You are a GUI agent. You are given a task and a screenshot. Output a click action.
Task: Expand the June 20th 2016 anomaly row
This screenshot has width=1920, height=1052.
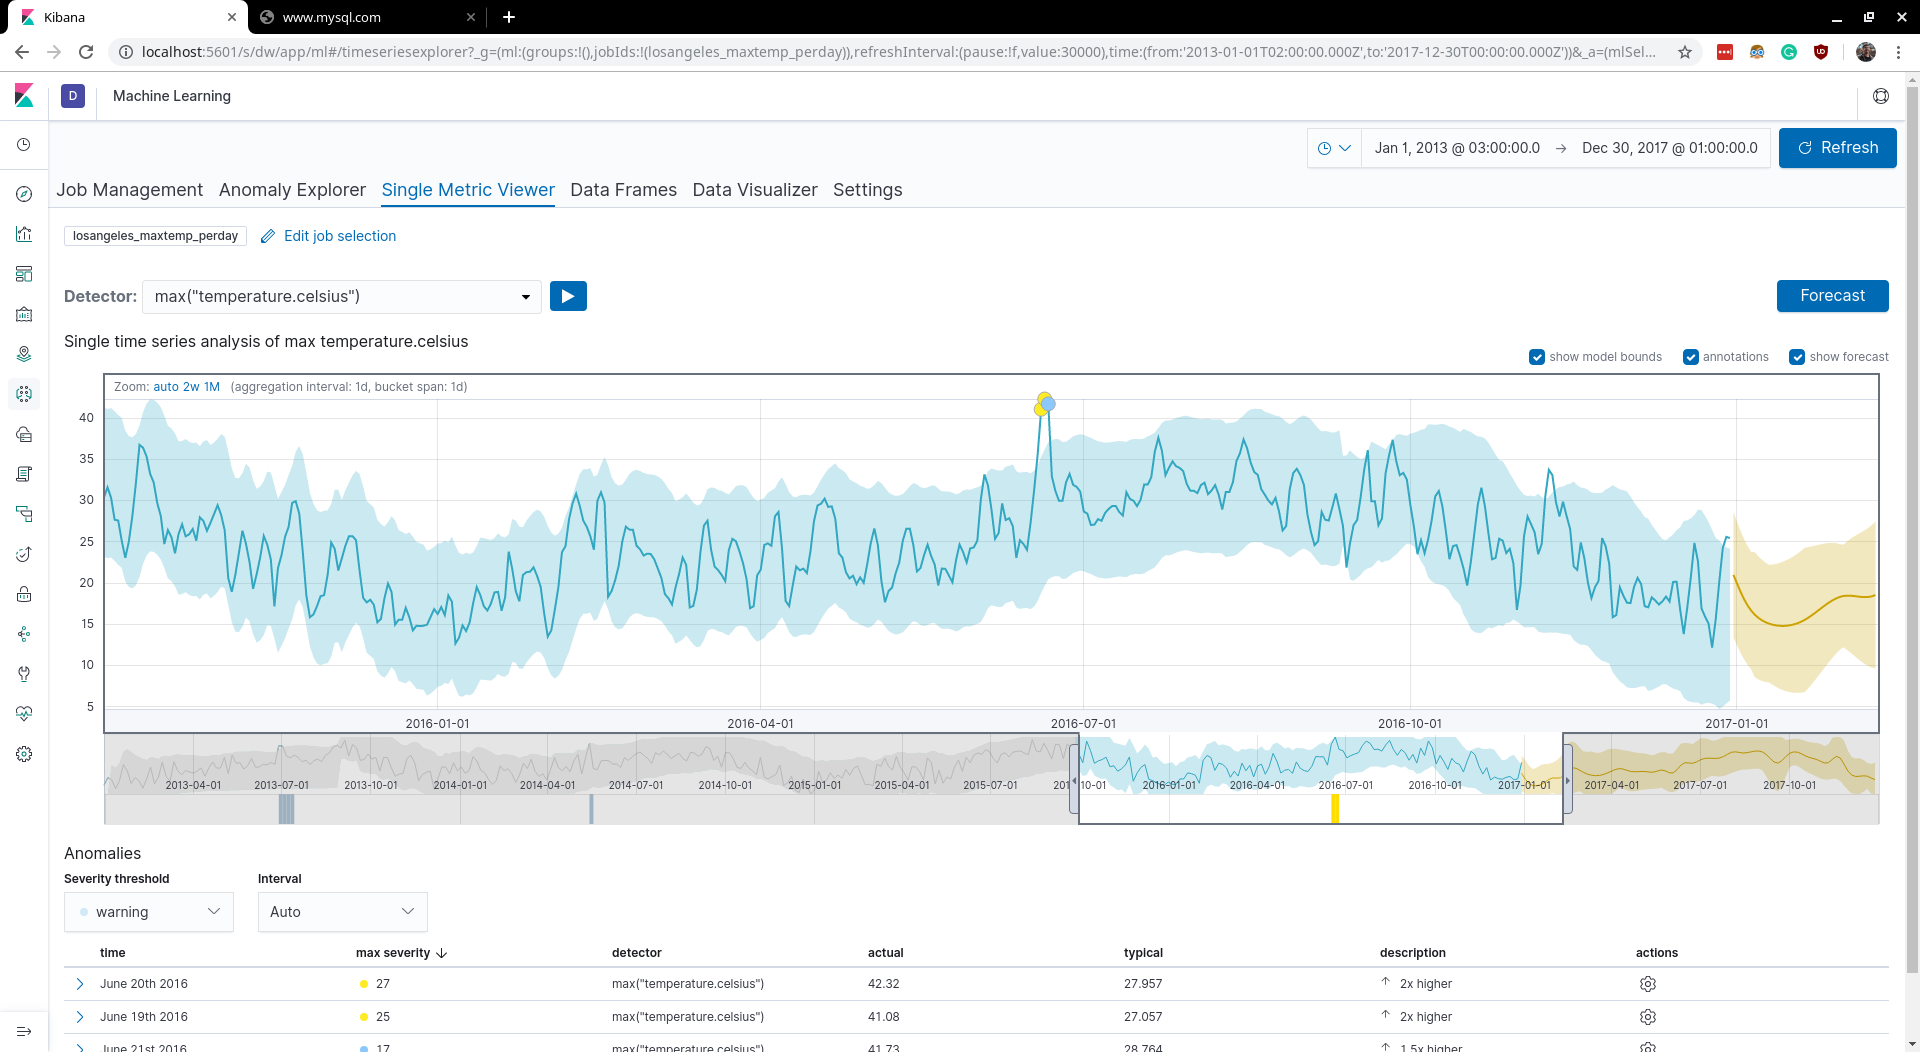tap(80, 984)
